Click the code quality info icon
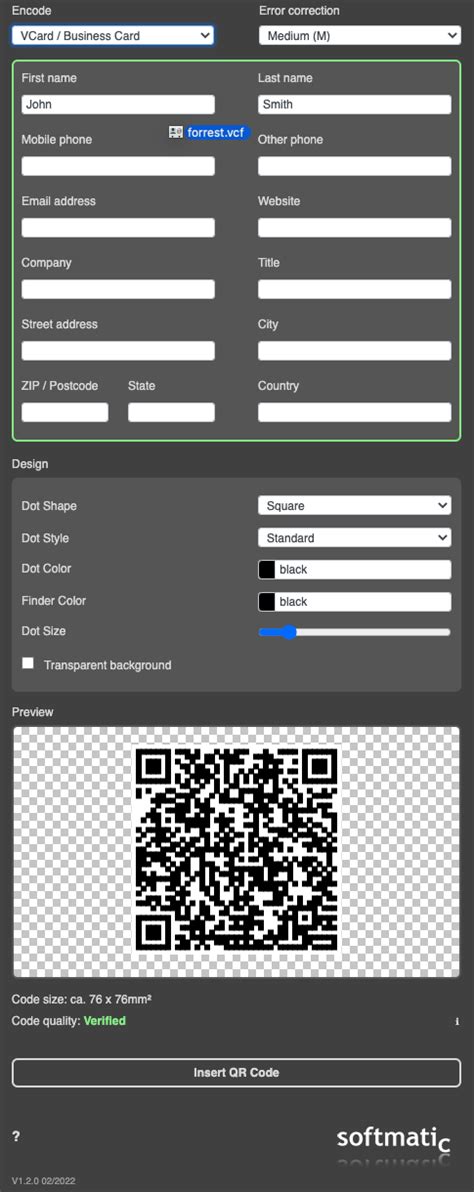Image resolution: width=474 pixels, height=1192 pixels. (457, 1021)
